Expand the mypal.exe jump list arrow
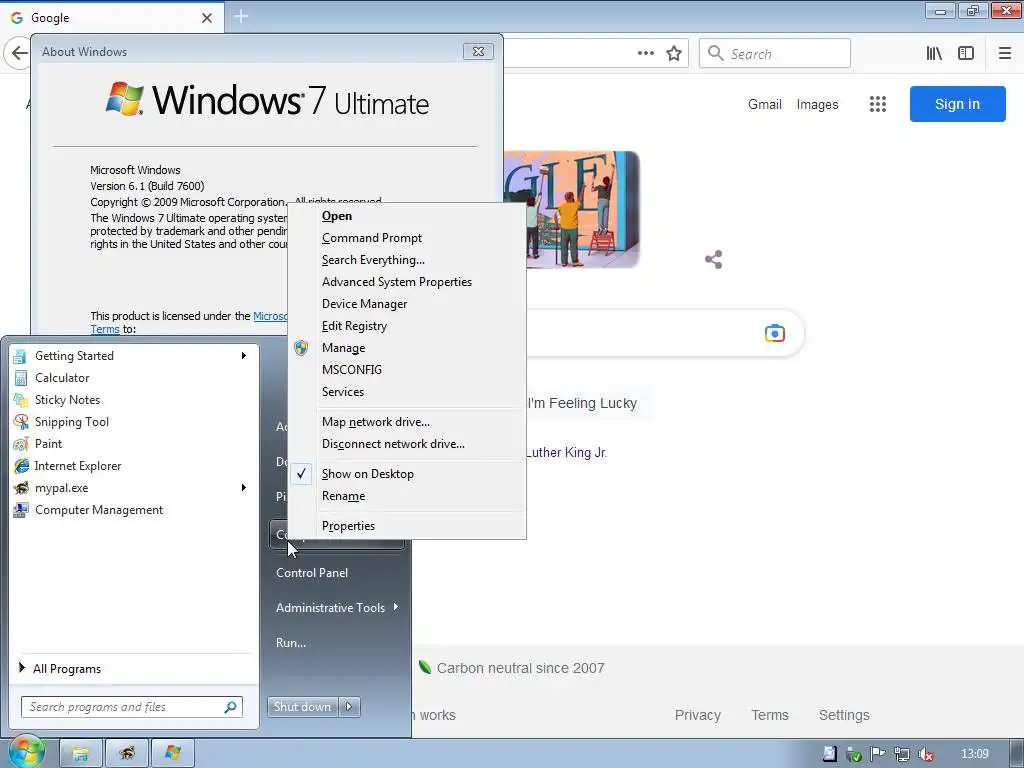The width and height of the screenshot is (1024, 768). click(x=244, y=488)
